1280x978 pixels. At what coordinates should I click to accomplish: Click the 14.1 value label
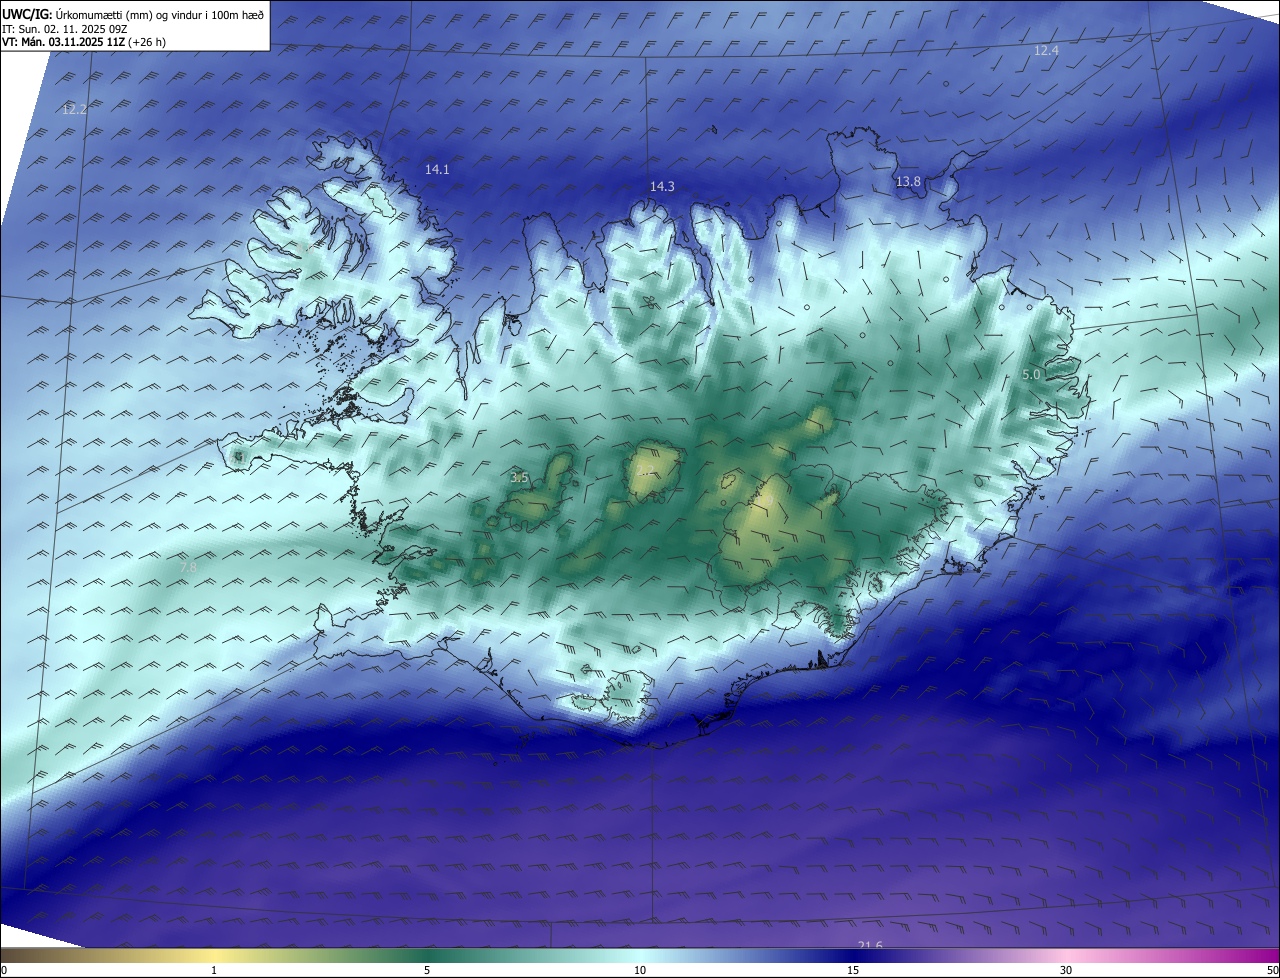[x=437, y=170]
